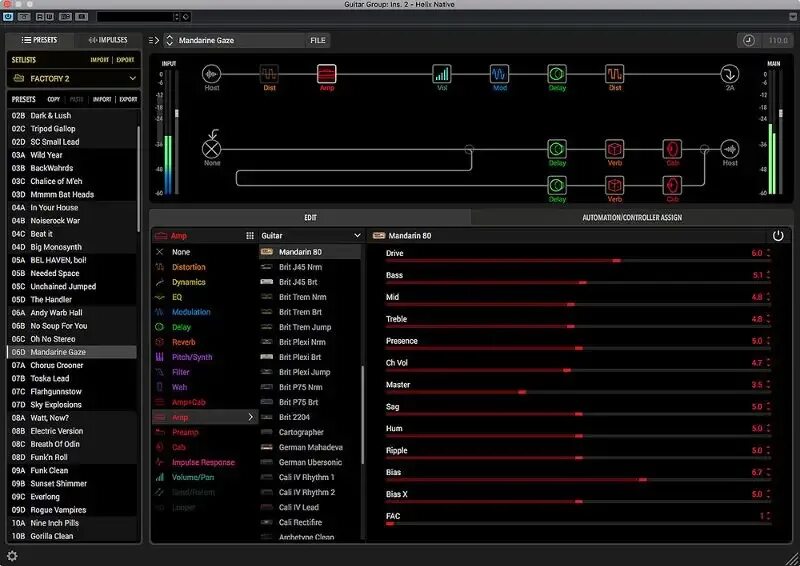Screen dimensions: 800x566
Task: Select the Mod block in signal path
Action: [499, 74]
